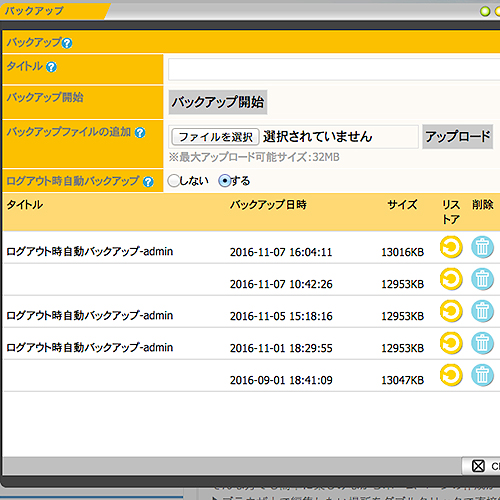Click the タイトル text input field

pos(334,69)
